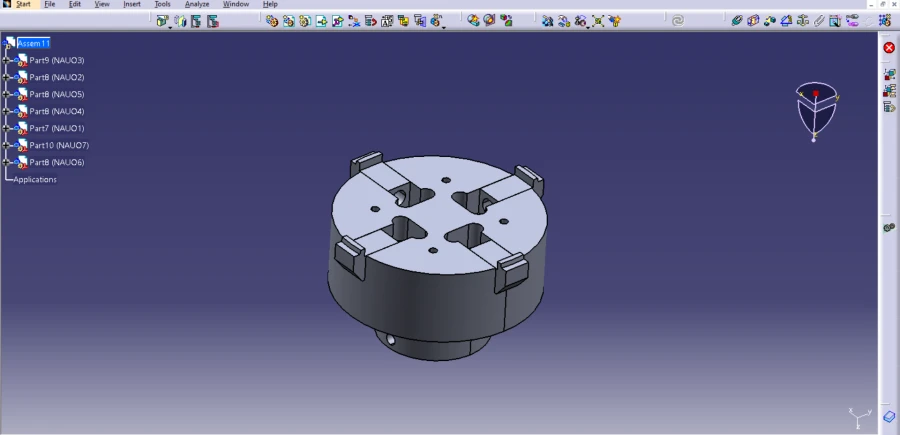The height and width of the screenshot is (435, 900).
Task: Select Part8 (NAUO6) in the tree
Action: [57, 162]
